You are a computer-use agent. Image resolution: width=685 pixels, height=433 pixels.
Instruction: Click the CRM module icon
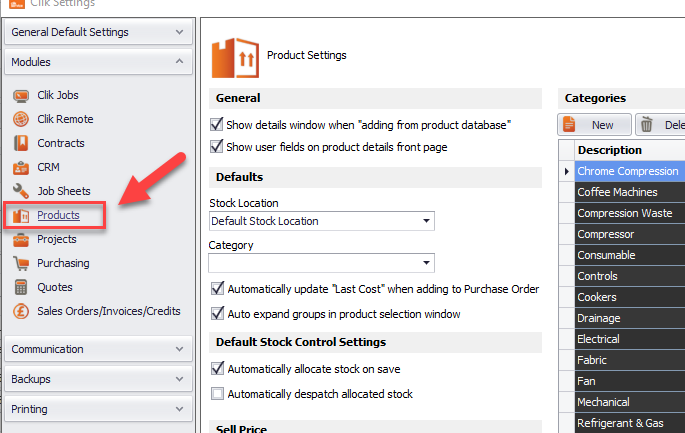click(x=21, y=167)
